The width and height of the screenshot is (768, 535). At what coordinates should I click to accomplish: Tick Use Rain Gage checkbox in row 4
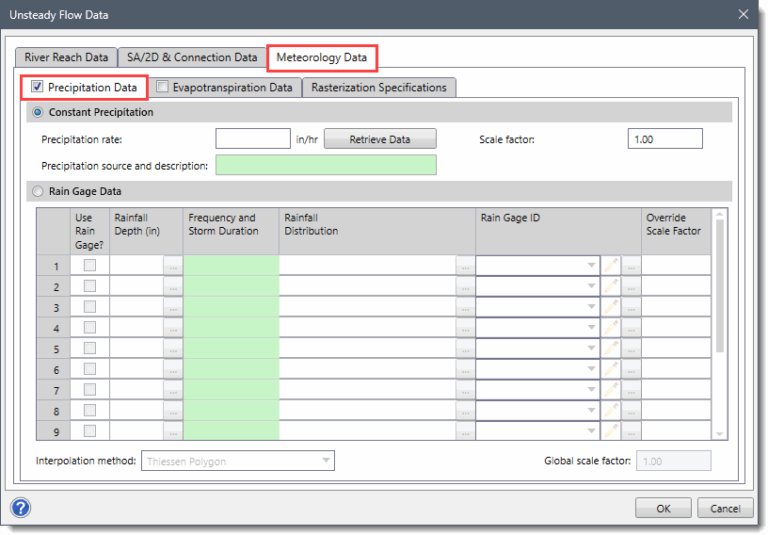pyautogui.click(x=90, y=328)
